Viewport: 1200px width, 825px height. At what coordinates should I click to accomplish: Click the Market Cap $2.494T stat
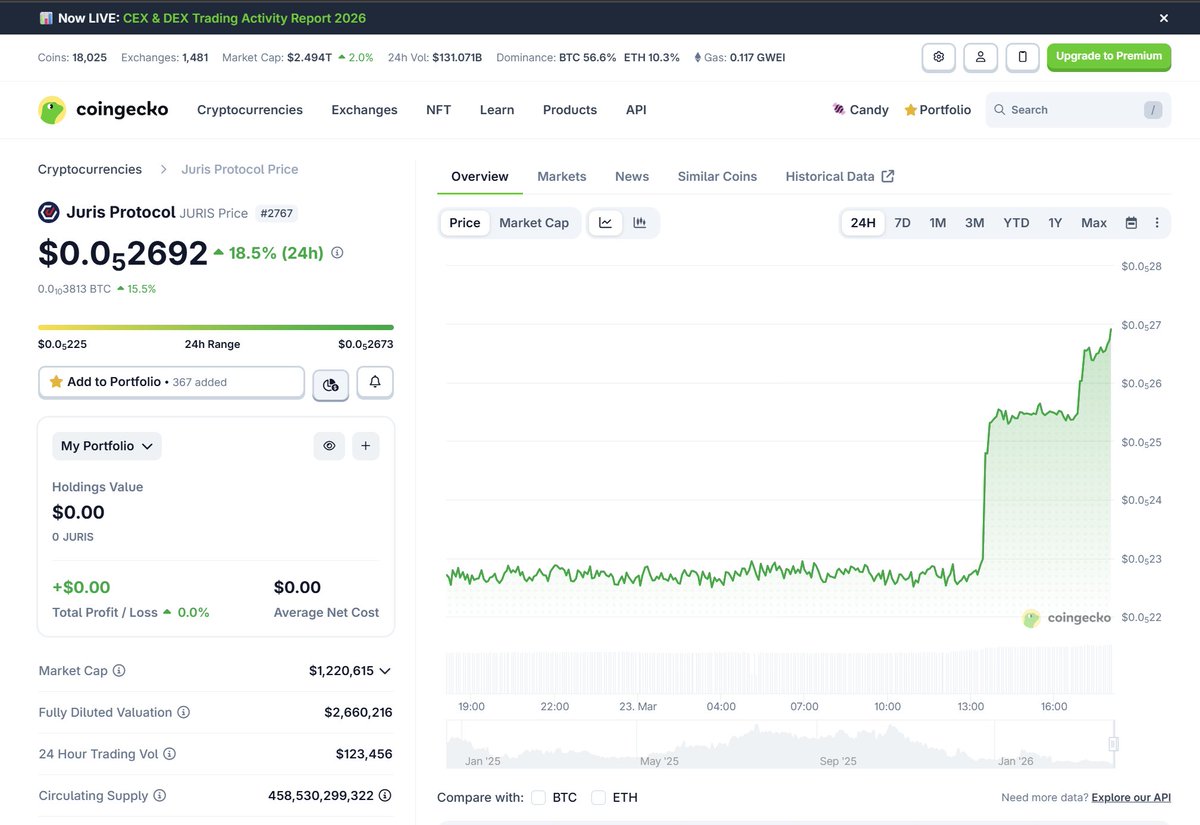click(x=297, y=57)
